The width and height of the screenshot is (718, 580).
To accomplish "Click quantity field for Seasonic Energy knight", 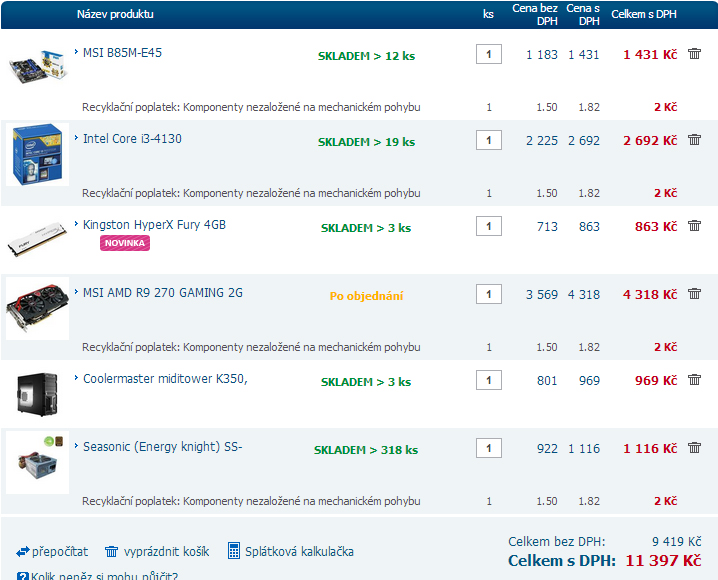I will [x=489, y=448].
